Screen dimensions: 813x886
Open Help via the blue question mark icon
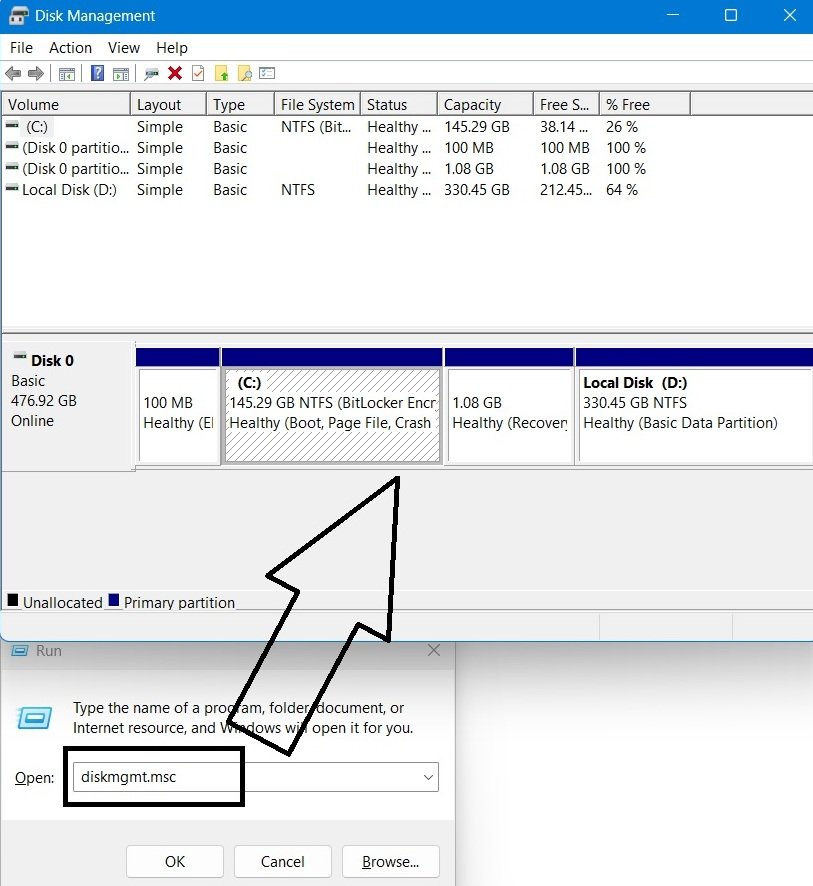coord(97,73)
